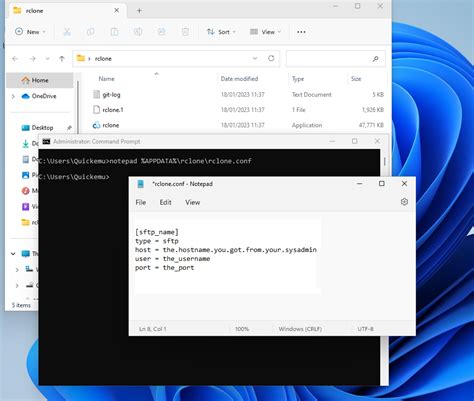474x401 pixels.
Task: Click the Music icon in sidebar
Action: pyautogui.click(x=25, y=191)
